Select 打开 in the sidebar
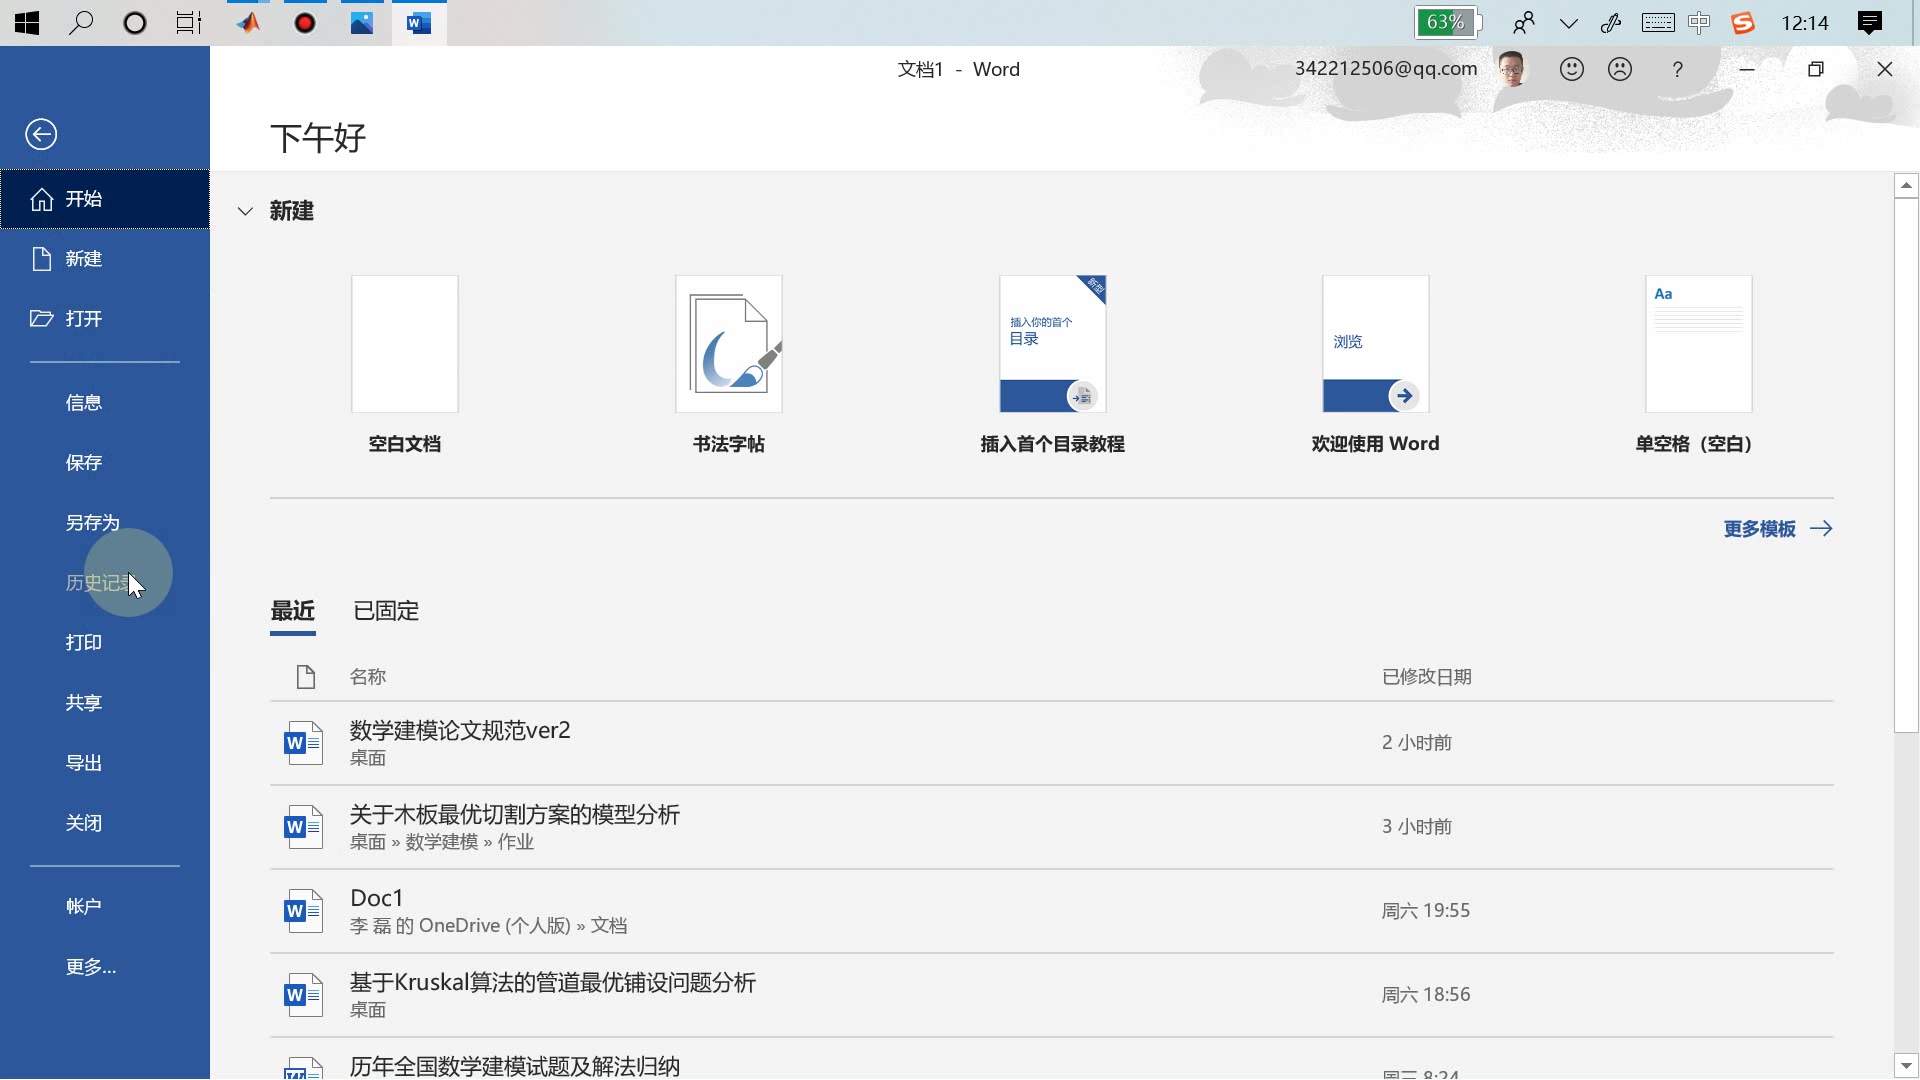 coord(105,319)
